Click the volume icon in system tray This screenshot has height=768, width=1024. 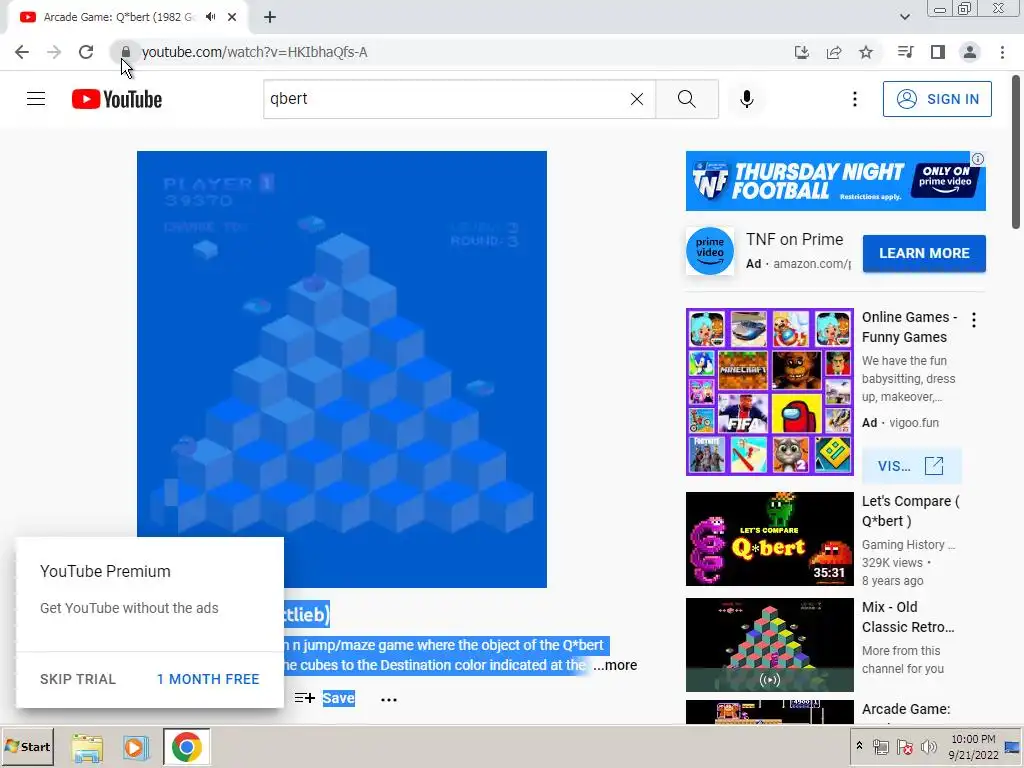pyautogui.click(x=928, y=747)
